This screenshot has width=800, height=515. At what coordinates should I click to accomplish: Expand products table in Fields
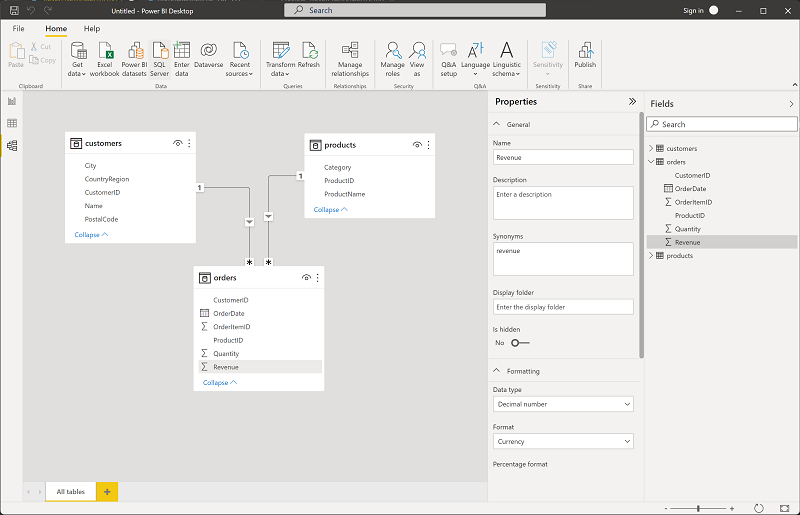651,256
